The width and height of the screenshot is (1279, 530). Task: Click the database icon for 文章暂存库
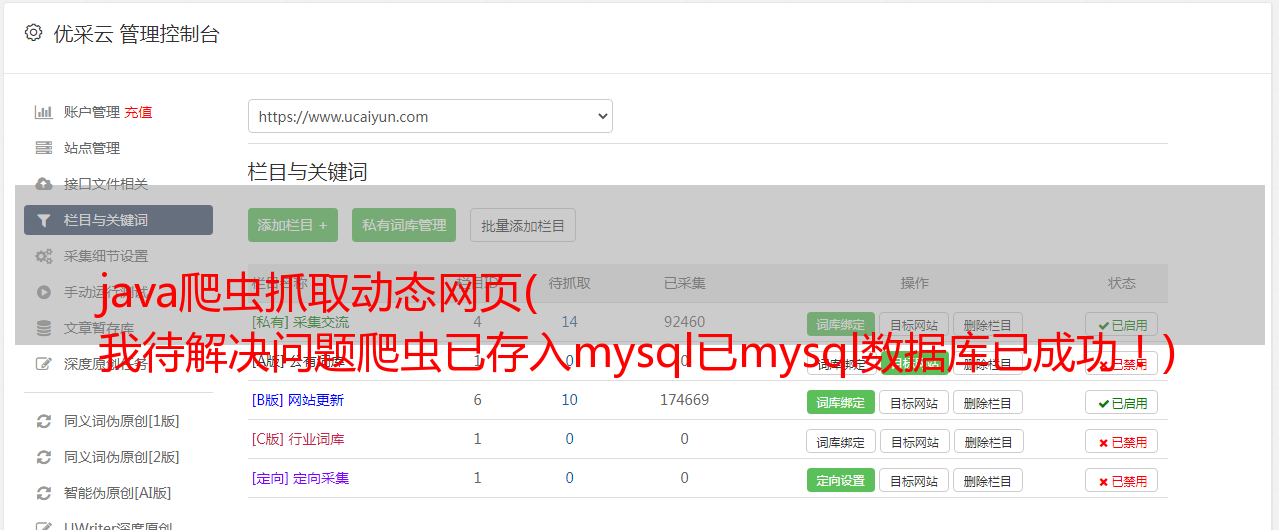pyautogui.click(x=43, y=328)
